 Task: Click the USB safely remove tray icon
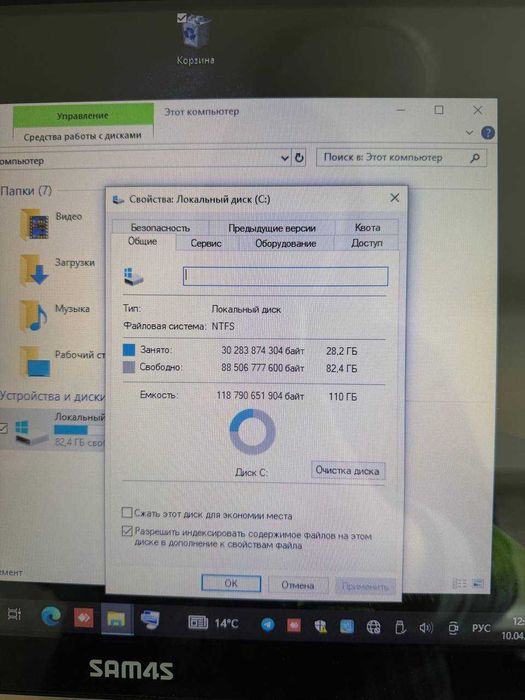(400, 628)
